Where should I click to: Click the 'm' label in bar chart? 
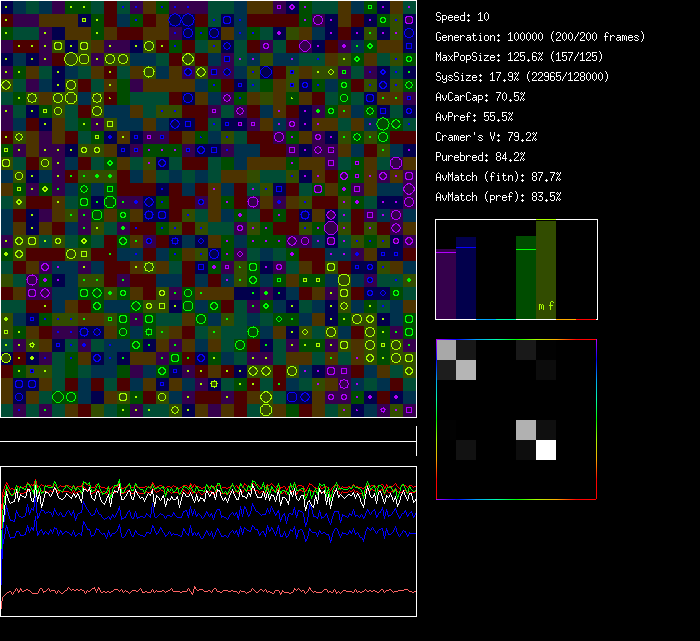tap(541, 306)
